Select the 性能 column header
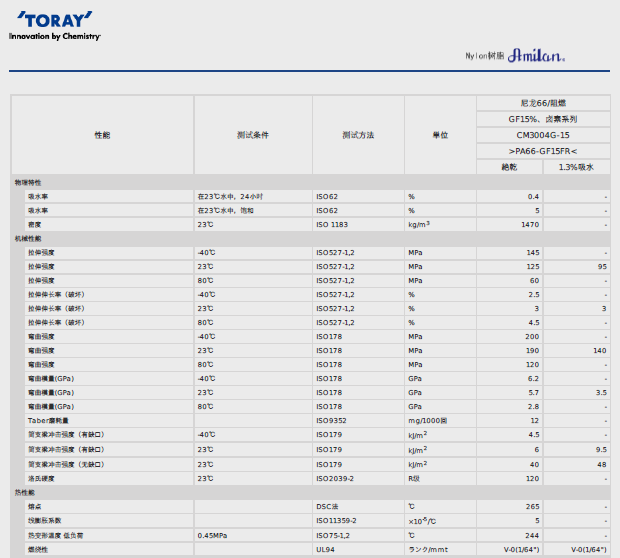This screenshot has width=620, height=558. 102,135
